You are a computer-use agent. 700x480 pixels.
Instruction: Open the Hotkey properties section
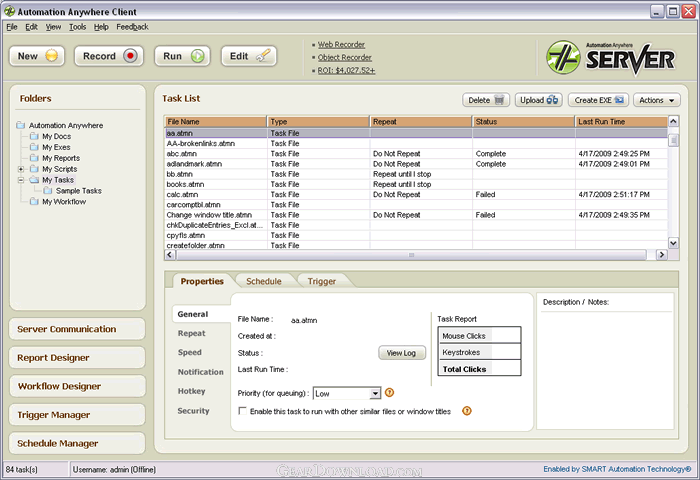(x=192, y=391)
